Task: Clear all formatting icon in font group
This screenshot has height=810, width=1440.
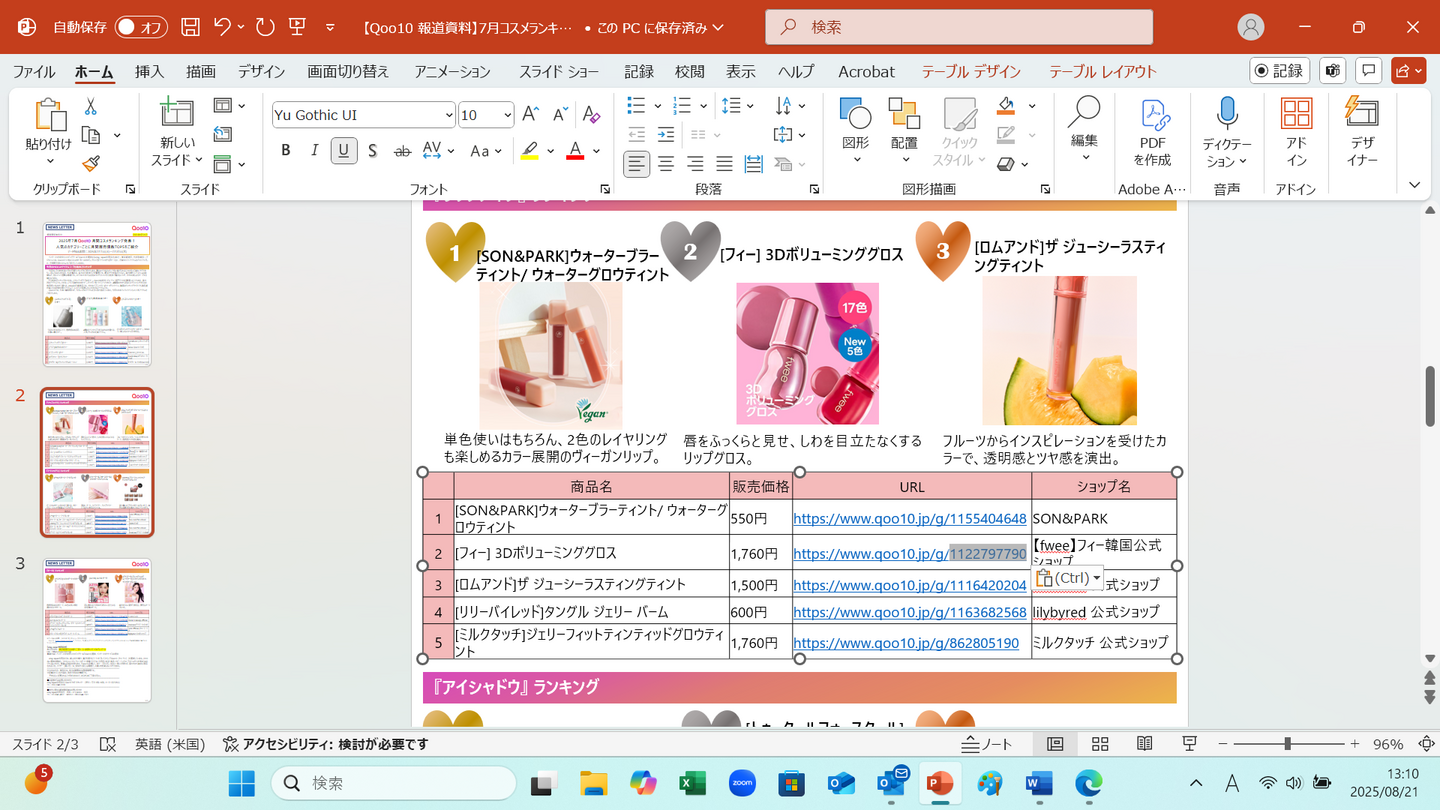Action: [x=591, y=114]
